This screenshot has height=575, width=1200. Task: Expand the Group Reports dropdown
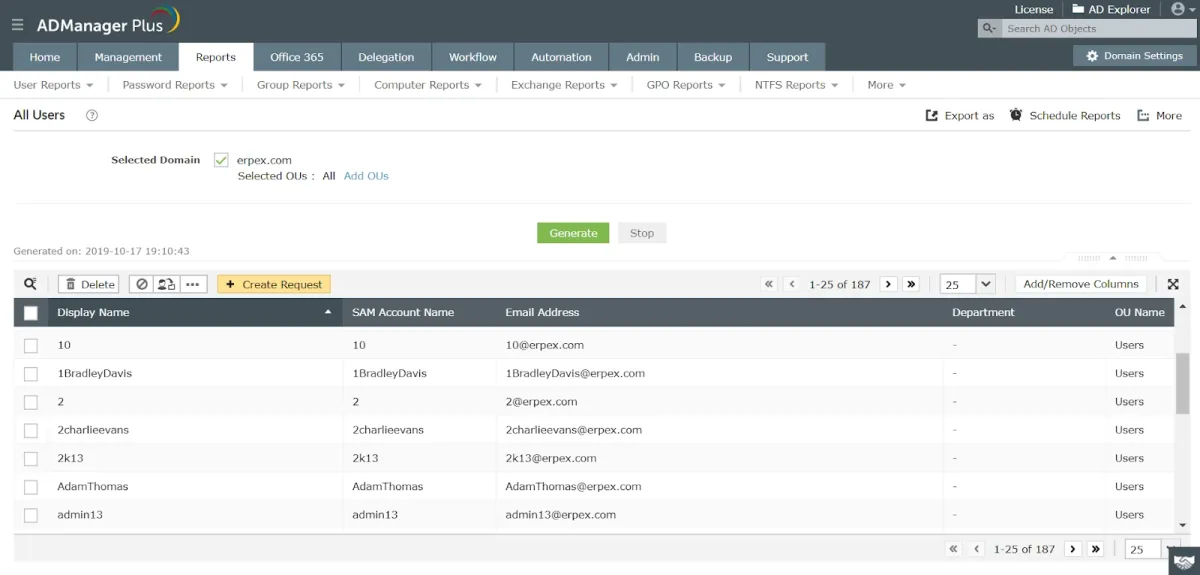[x=300, y=85]
